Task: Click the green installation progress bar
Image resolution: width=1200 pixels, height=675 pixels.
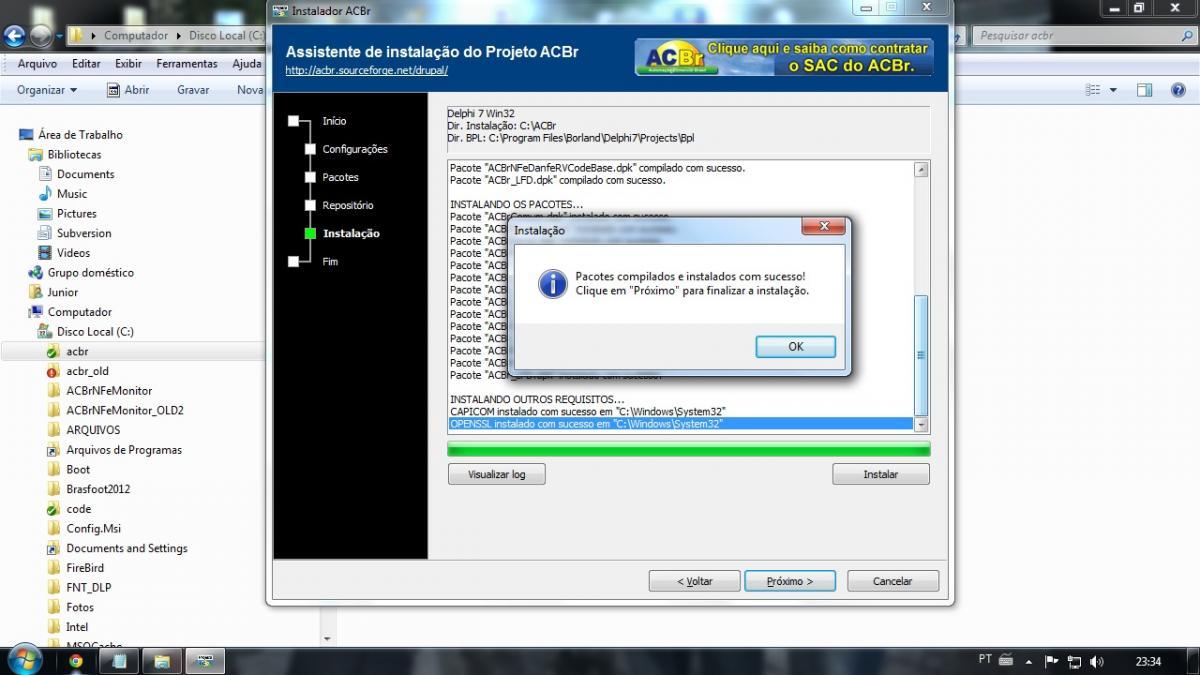Action: tap(689, 449)
